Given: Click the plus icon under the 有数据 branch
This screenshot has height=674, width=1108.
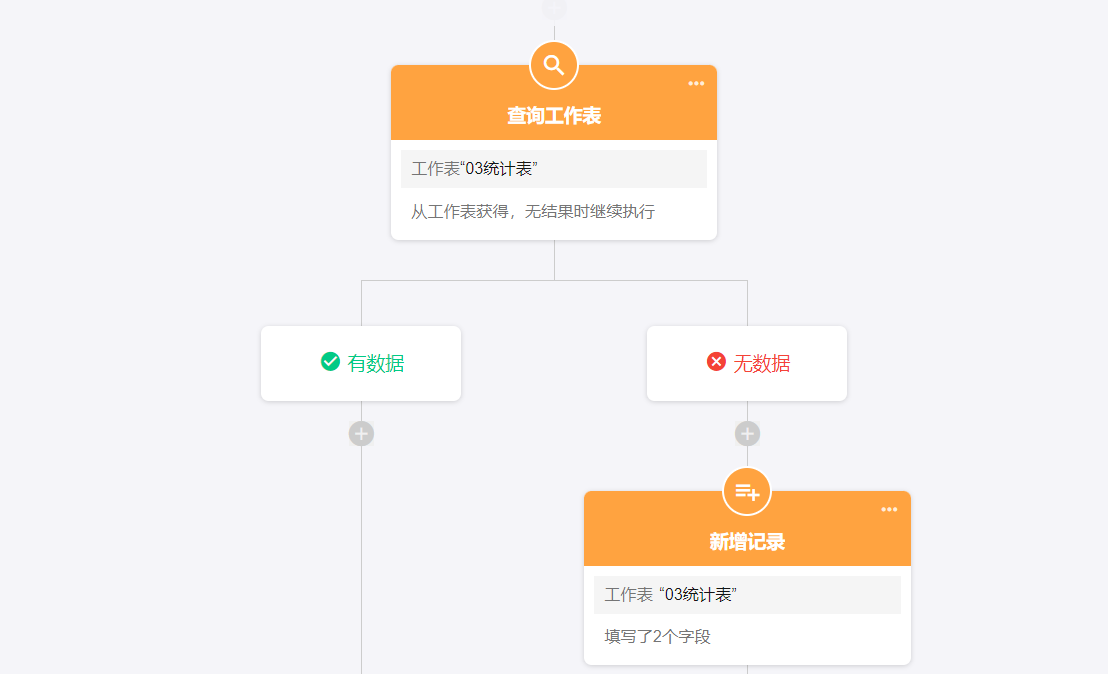Looking at the screenshot, I should point(360,433).
